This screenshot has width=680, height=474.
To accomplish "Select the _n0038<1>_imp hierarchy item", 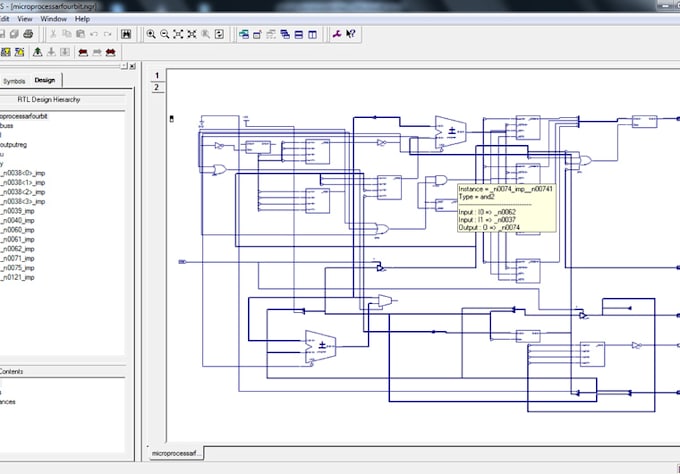I will pos(23,183).
